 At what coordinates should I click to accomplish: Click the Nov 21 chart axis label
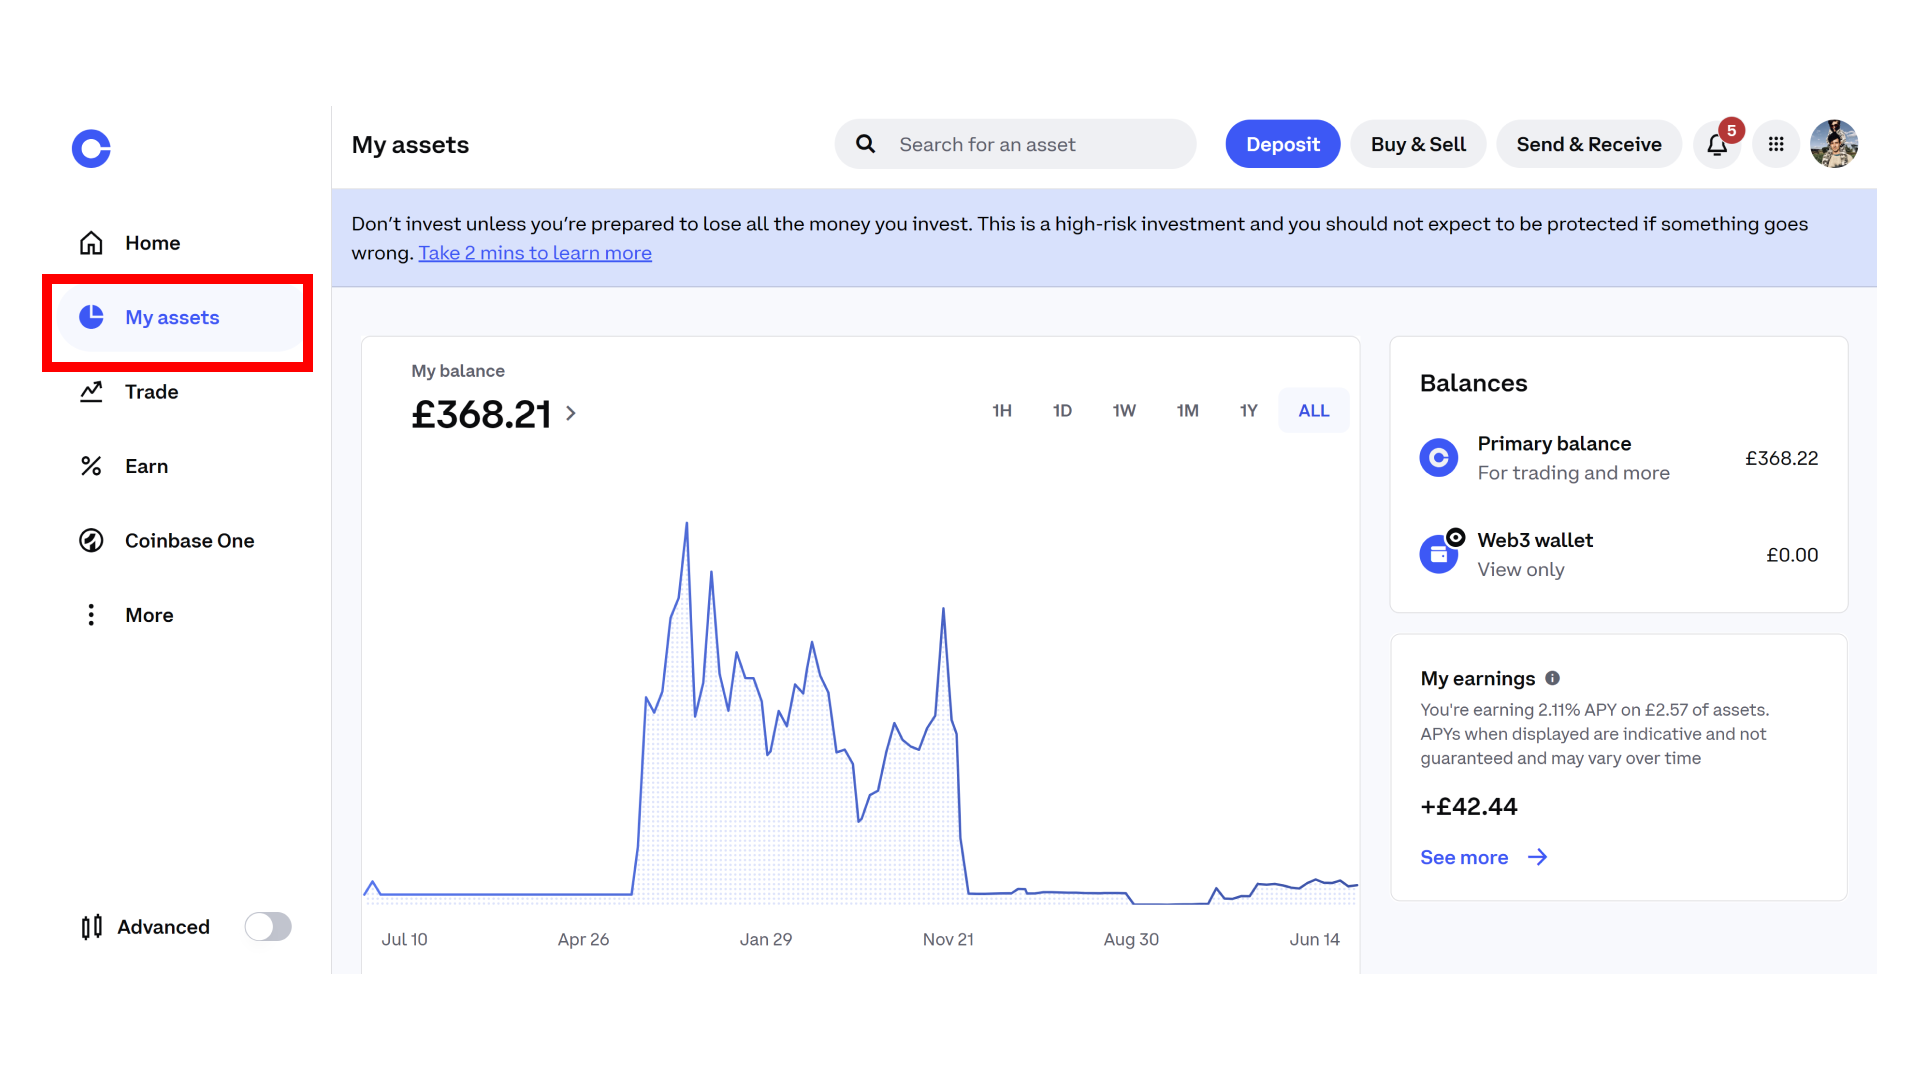click(x=948, y=939)
